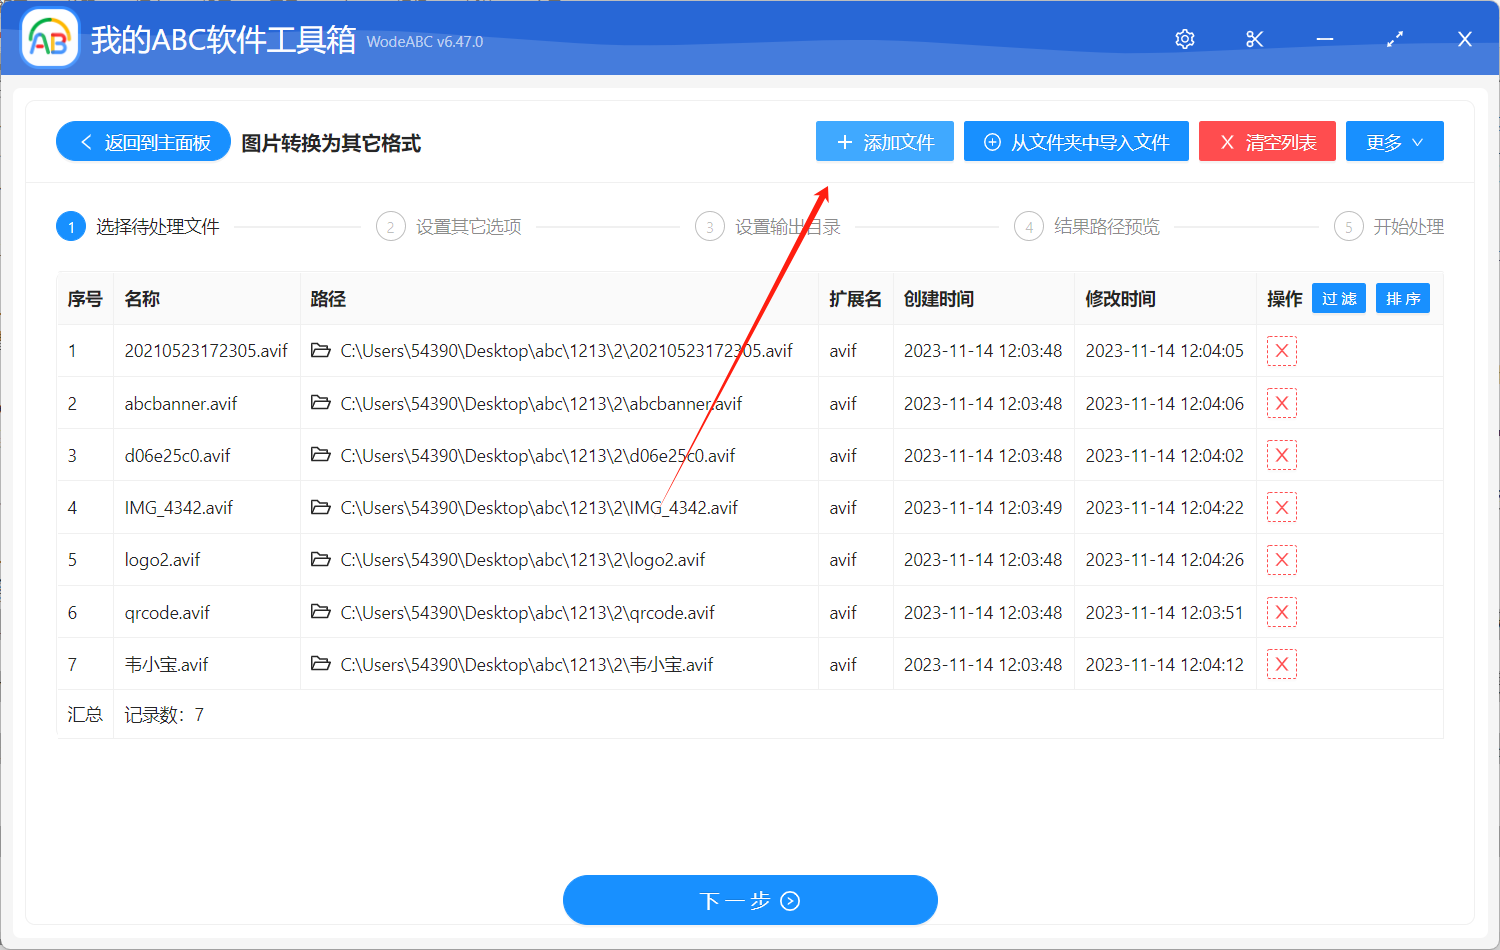The width and height of the screenshot is (1500, 950).
Task: Open the 排序 sort option
Action: point(1402,297)
